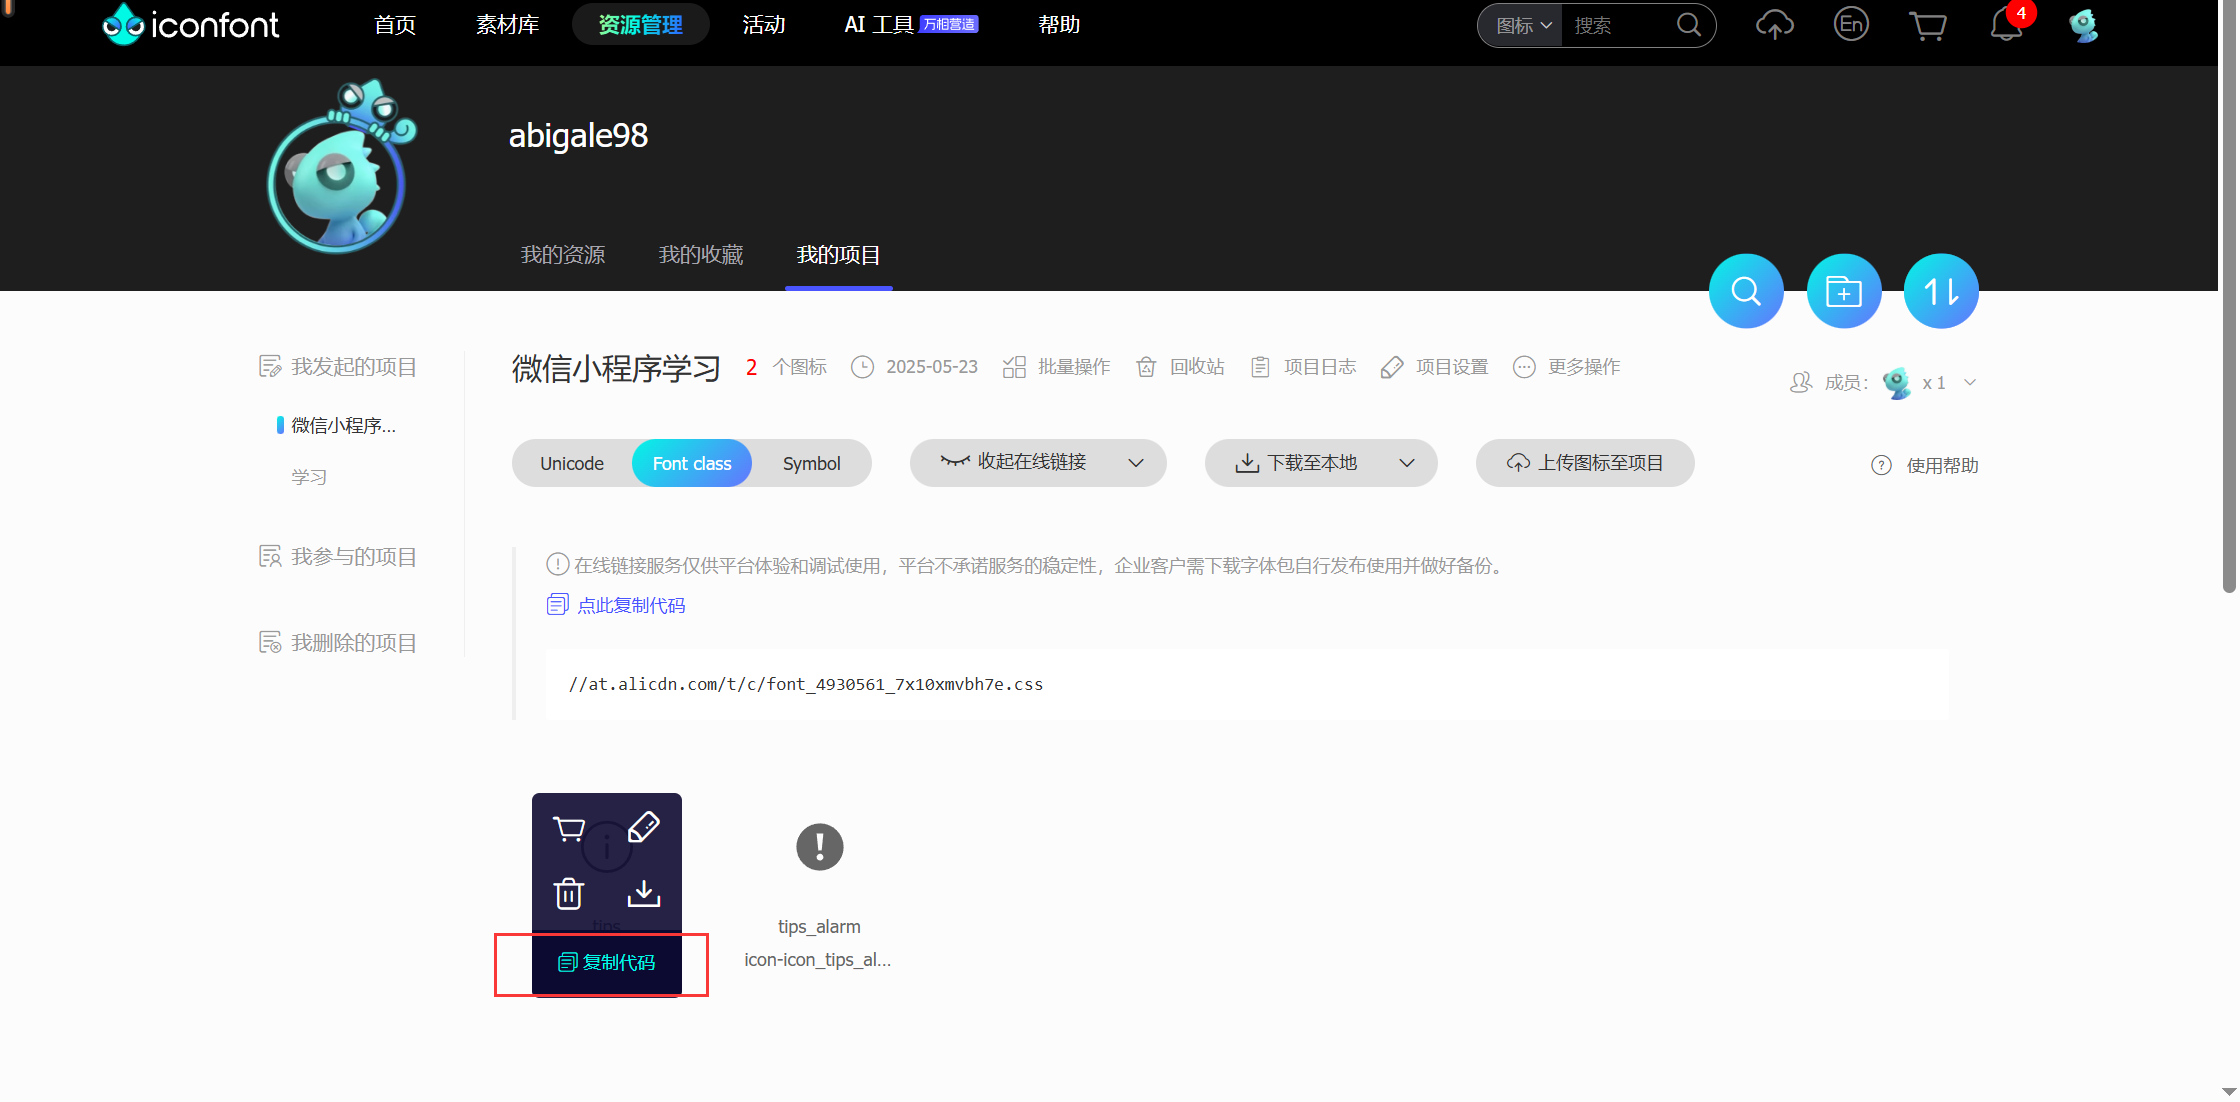Click the round blue search button
The image size is (2240, 1102).
1746,291
